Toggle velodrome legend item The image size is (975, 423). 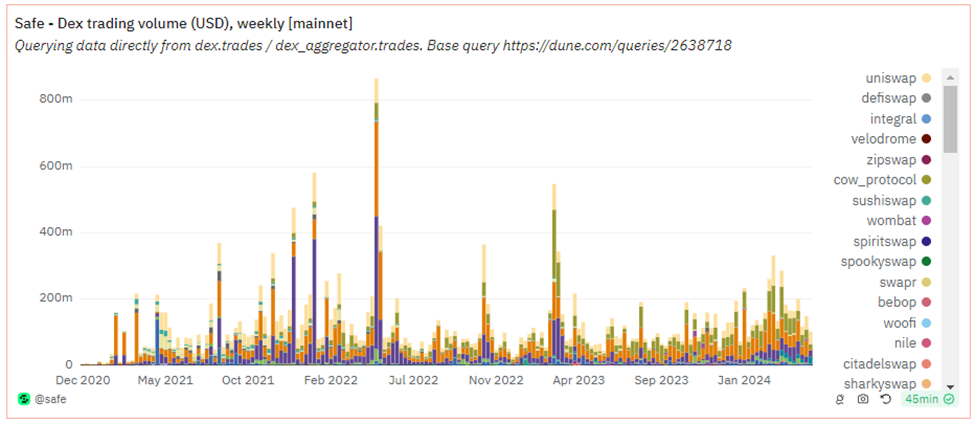click(x=891, y=139)
